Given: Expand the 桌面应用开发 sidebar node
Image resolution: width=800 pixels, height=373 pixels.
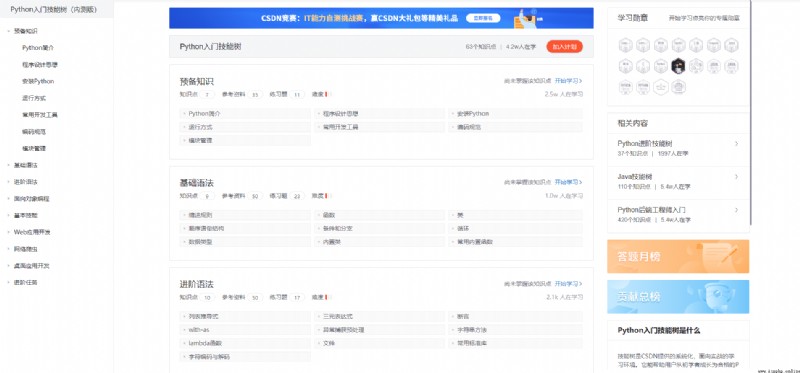Looking at the screenshot, I should point(9,266).
